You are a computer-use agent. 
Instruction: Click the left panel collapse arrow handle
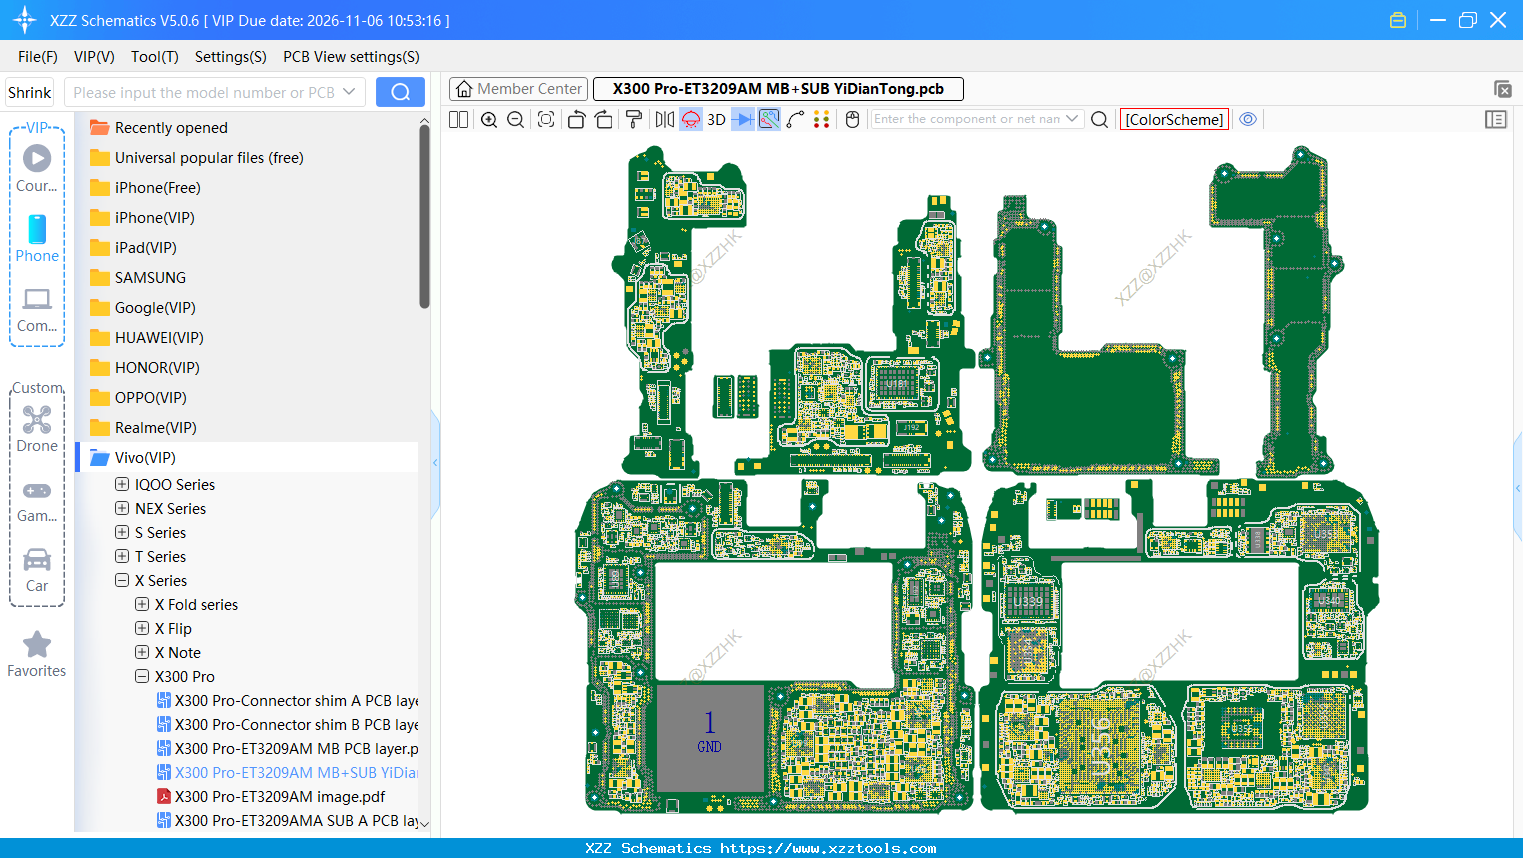tap(435, 463)
